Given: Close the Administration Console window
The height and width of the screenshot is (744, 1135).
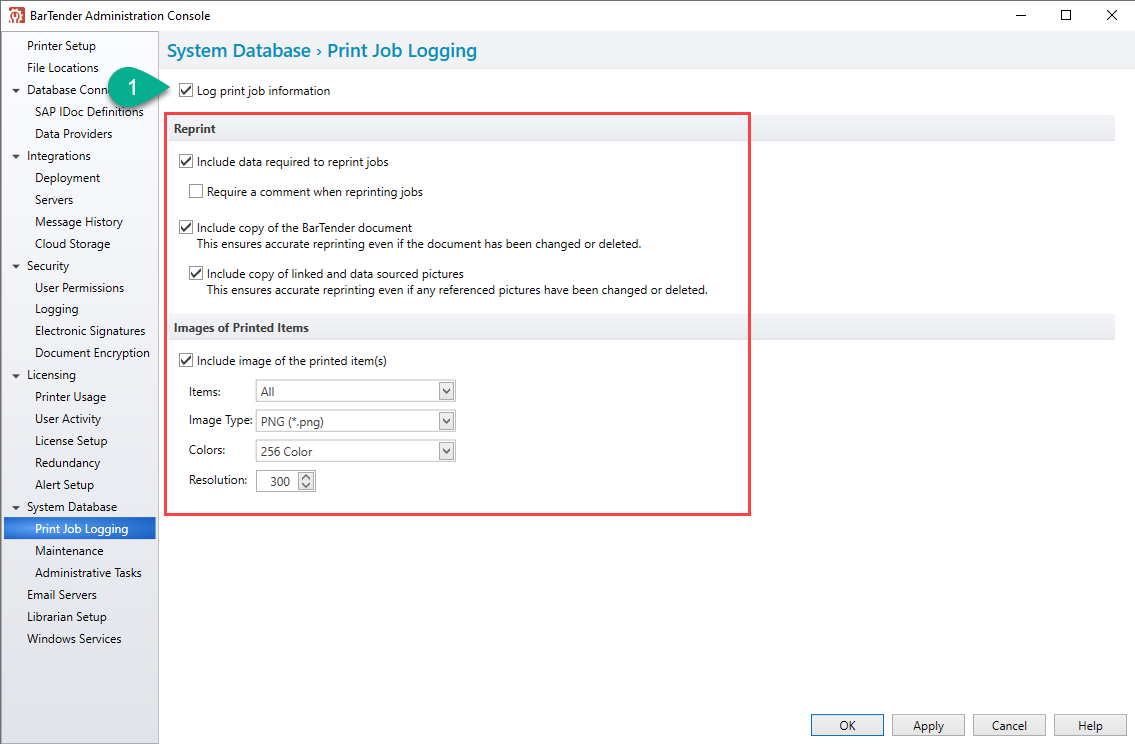Looking at the screenshot, I should (1112, 15).
